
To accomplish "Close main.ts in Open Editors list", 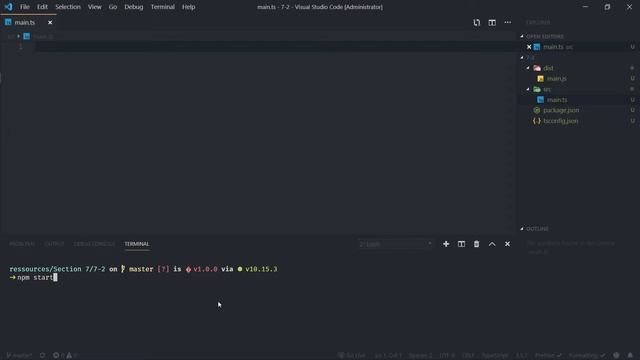I will (x=529, y=47).
